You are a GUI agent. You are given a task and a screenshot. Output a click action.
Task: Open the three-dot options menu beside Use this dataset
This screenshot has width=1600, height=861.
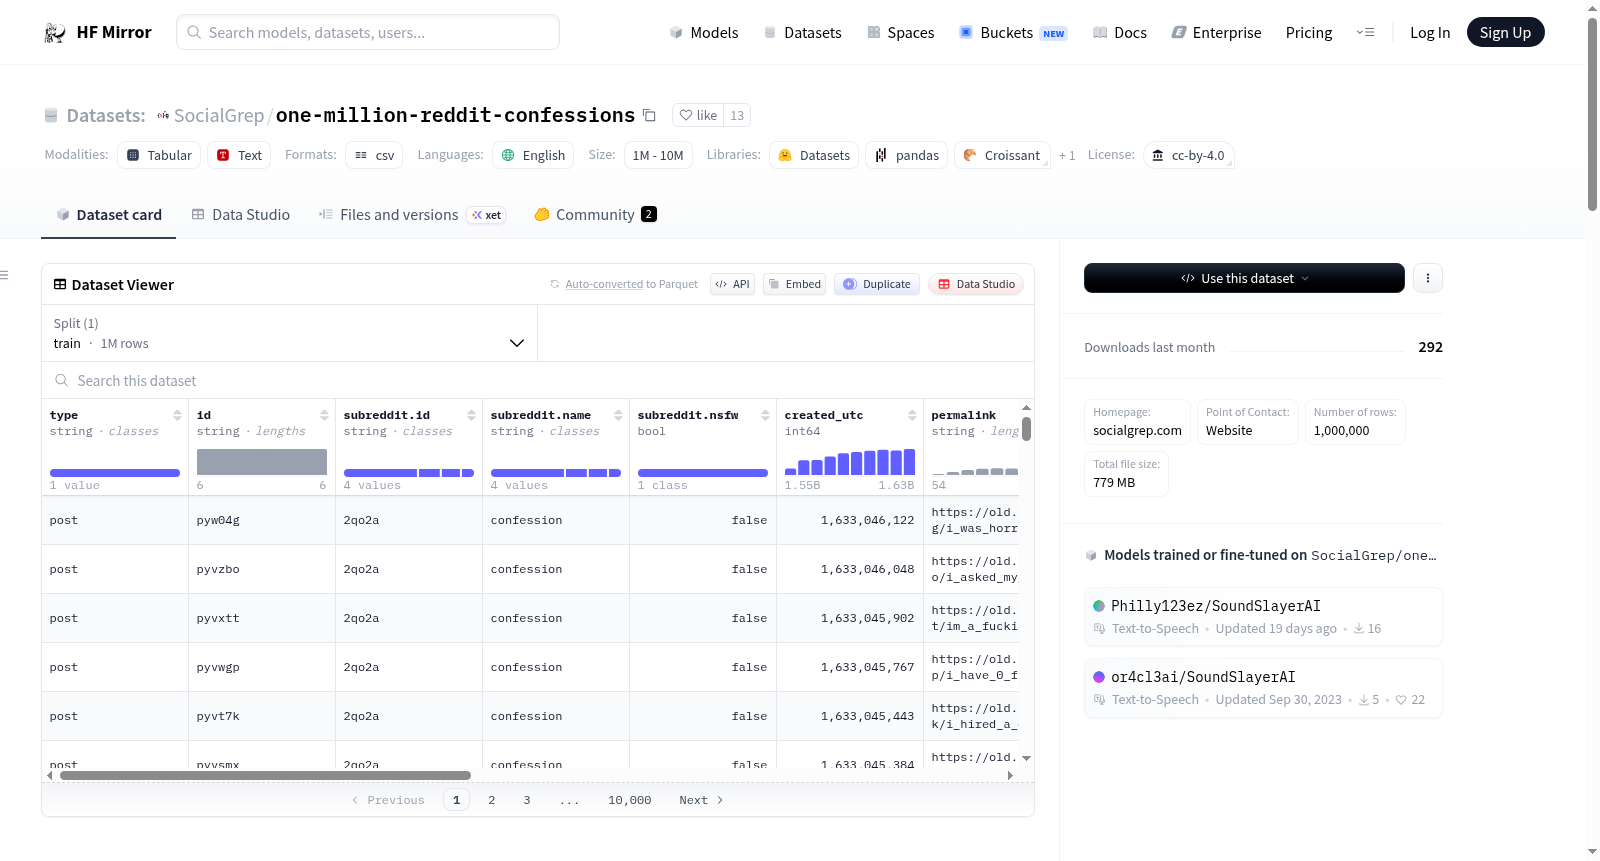pyautogui.click(x=1428, y=278)
